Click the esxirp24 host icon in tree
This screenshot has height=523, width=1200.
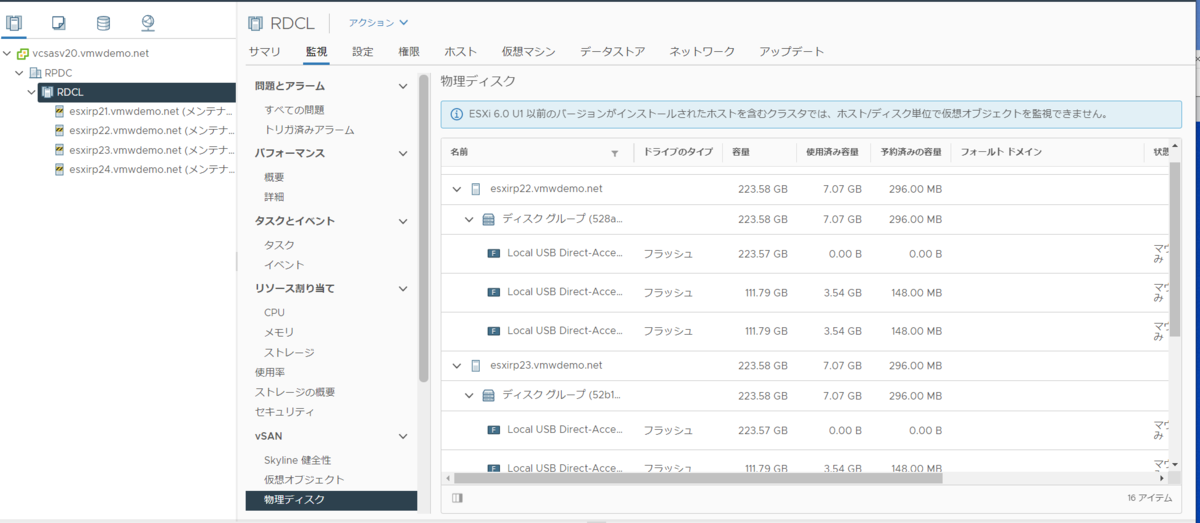(x=60, y=169)
